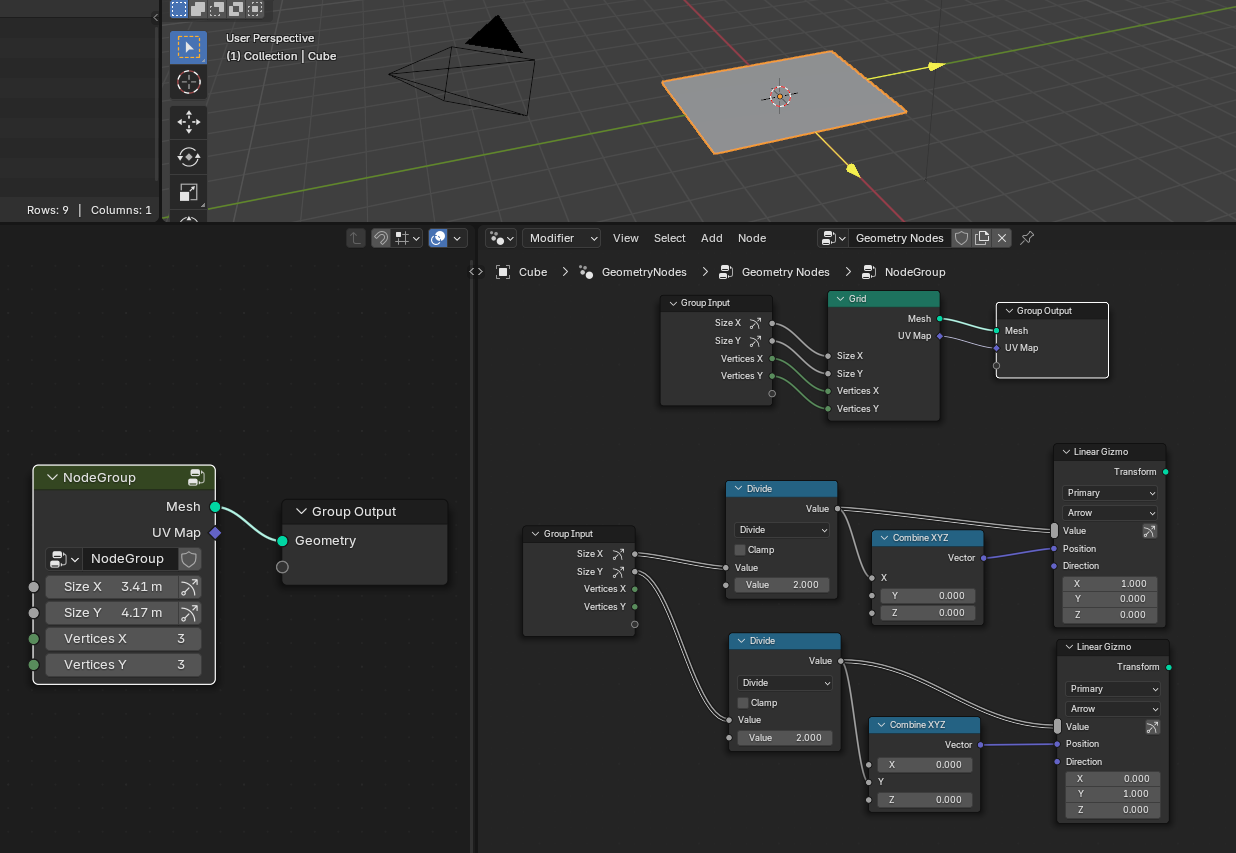1236x853 pixels.
Task: Adjust Value 2.000 on Size X Divide node
Action: coord(782,585)
